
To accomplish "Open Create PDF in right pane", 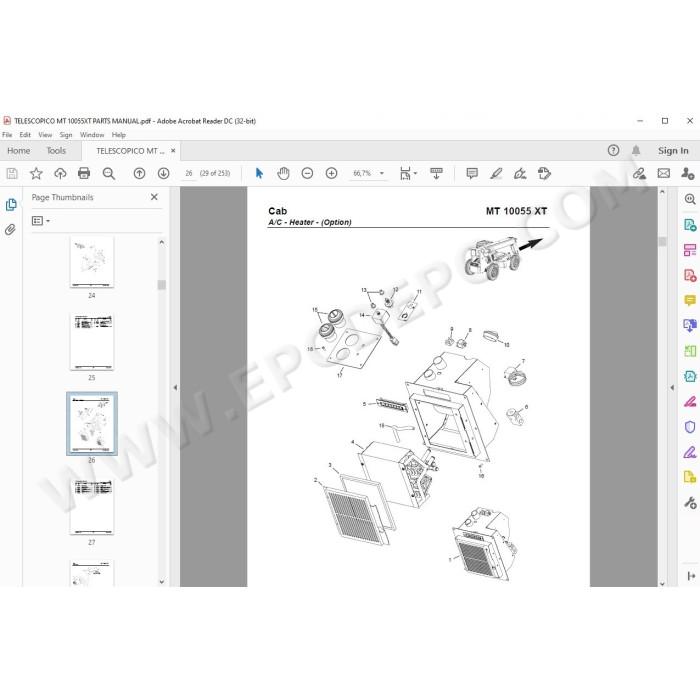I will click(690, 275).
